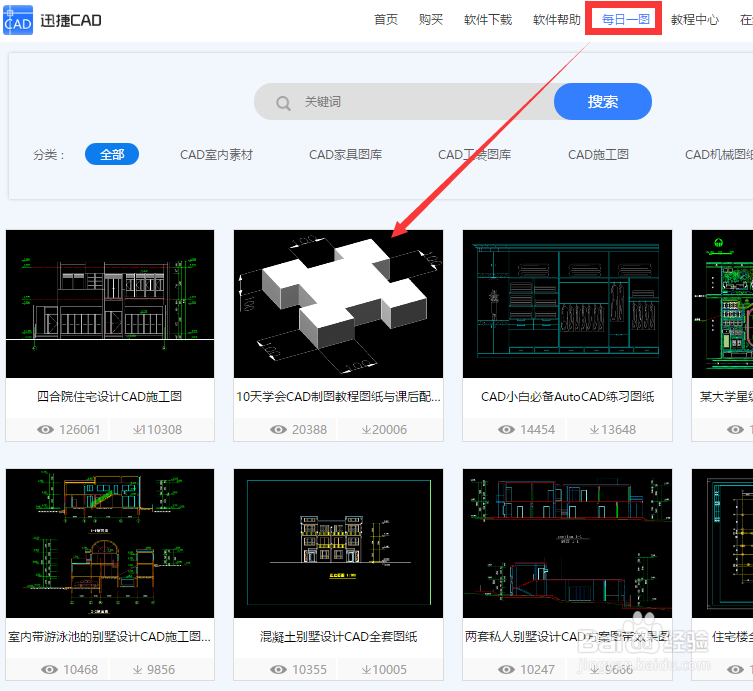Select the CAD家具图库 category
The image size is (753, 691).
click(345, 155)
